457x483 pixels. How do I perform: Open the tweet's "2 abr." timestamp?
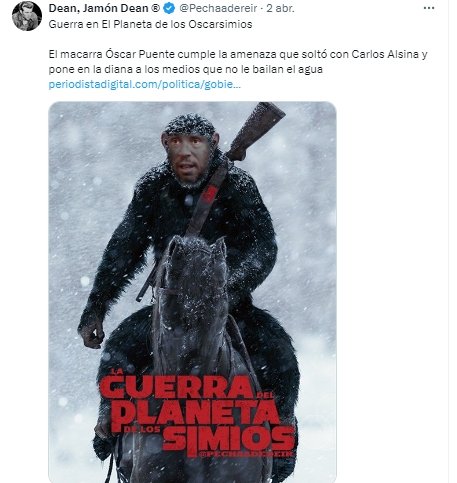click(280, 9)
